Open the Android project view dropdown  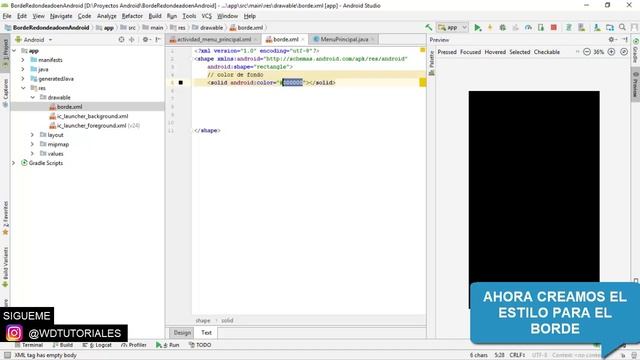34,40
